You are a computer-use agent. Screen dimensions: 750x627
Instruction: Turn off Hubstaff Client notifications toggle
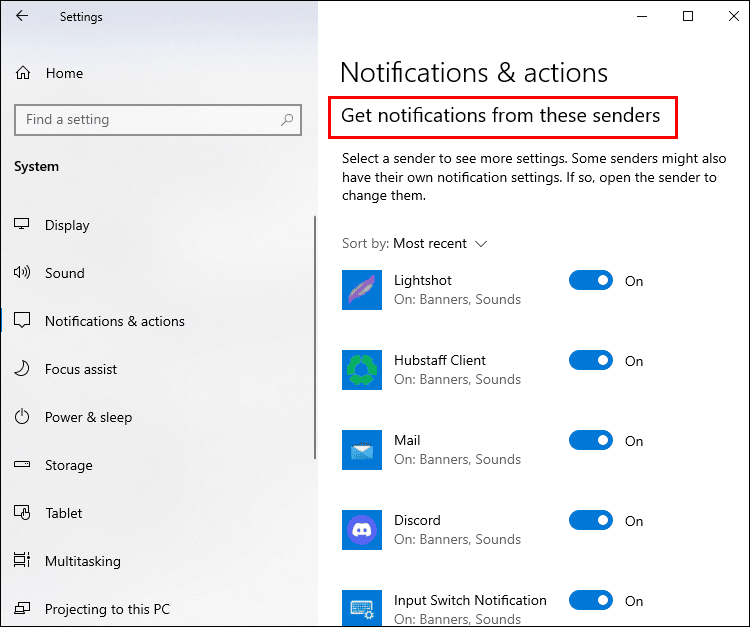pos(591,360)
